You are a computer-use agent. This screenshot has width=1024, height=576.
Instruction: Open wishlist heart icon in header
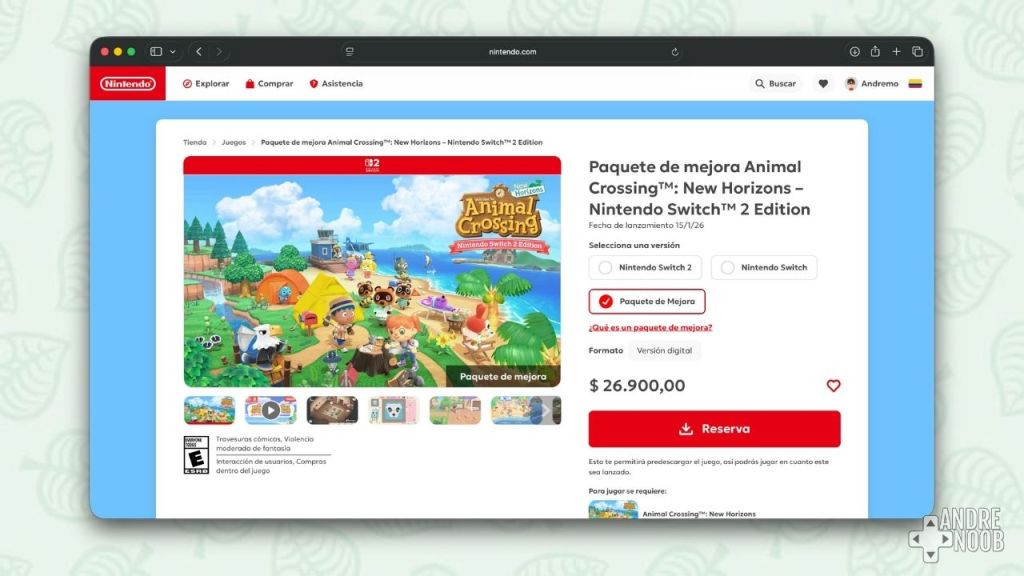coord(823,84)
